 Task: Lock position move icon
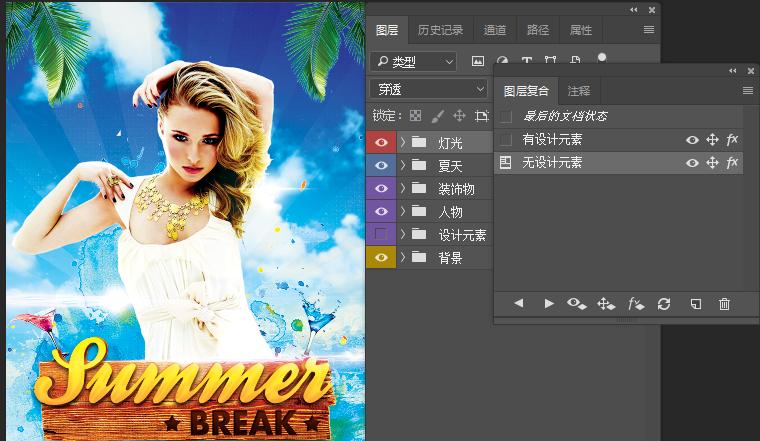459,115
